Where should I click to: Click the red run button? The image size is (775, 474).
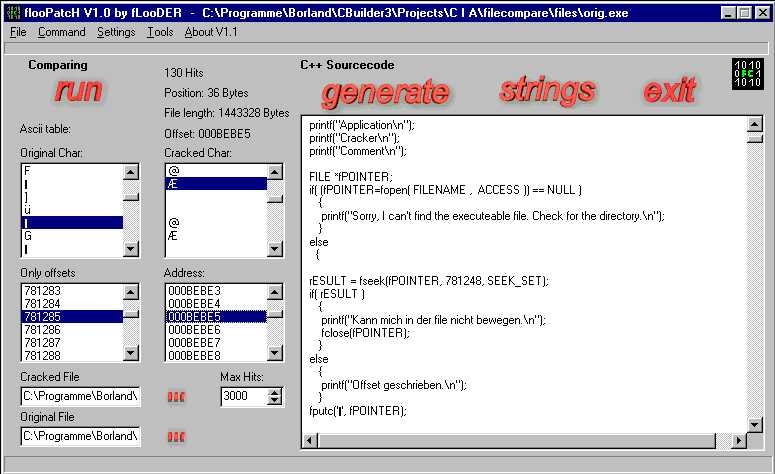tap(79, 91)
